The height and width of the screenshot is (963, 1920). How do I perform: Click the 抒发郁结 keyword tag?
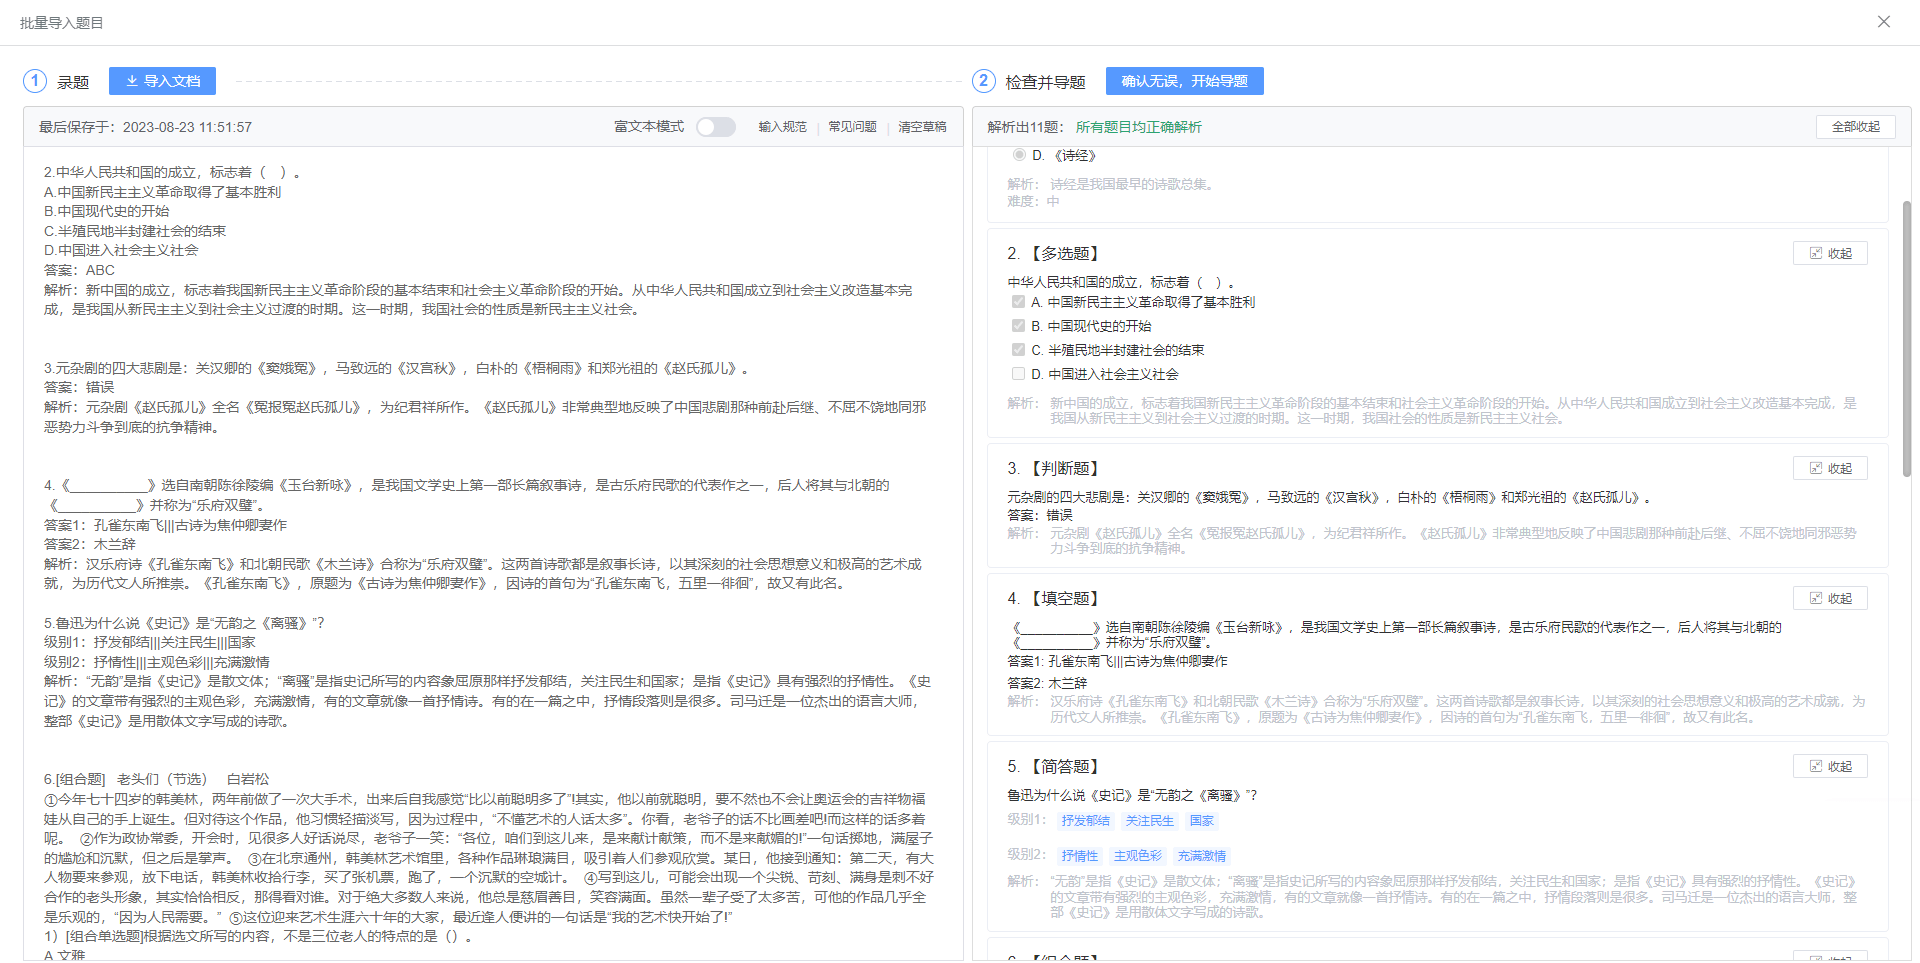[x=1085, y=821]
